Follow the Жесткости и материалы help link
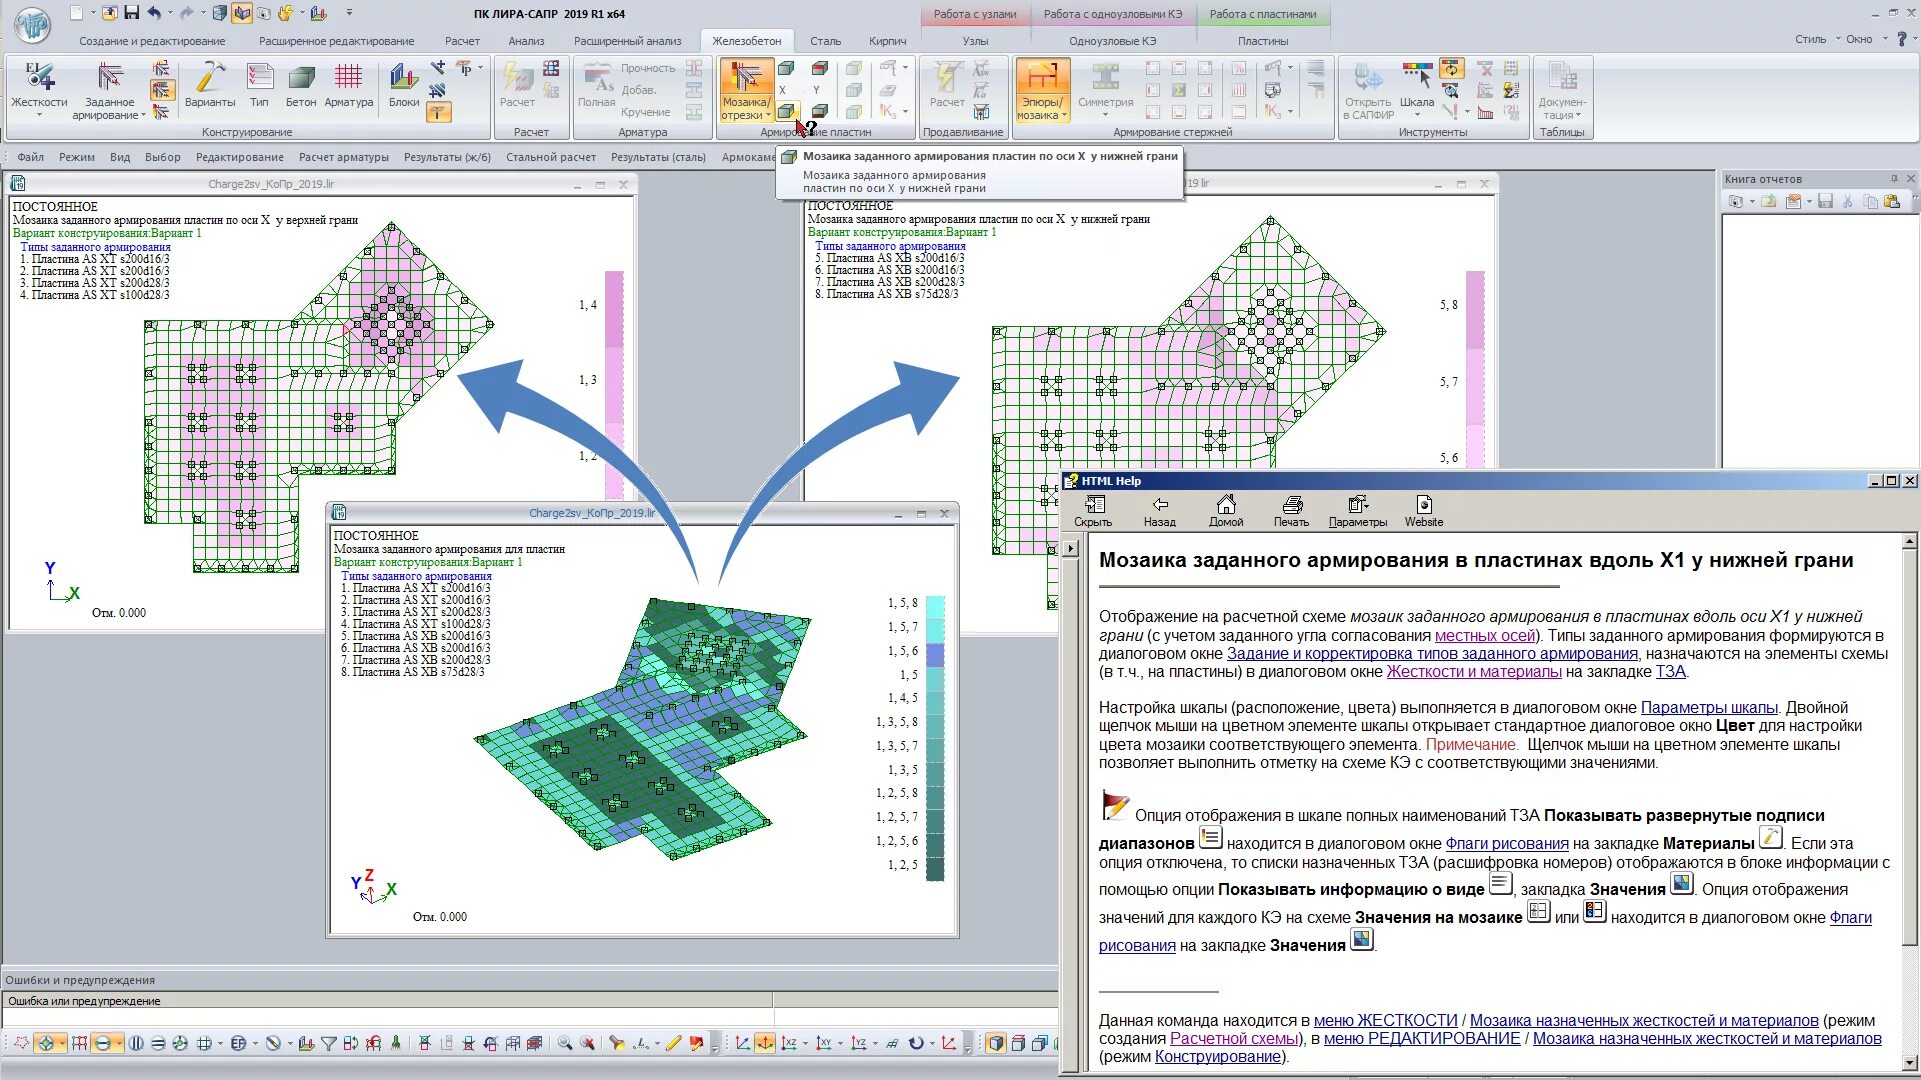 coord(1473,672)
